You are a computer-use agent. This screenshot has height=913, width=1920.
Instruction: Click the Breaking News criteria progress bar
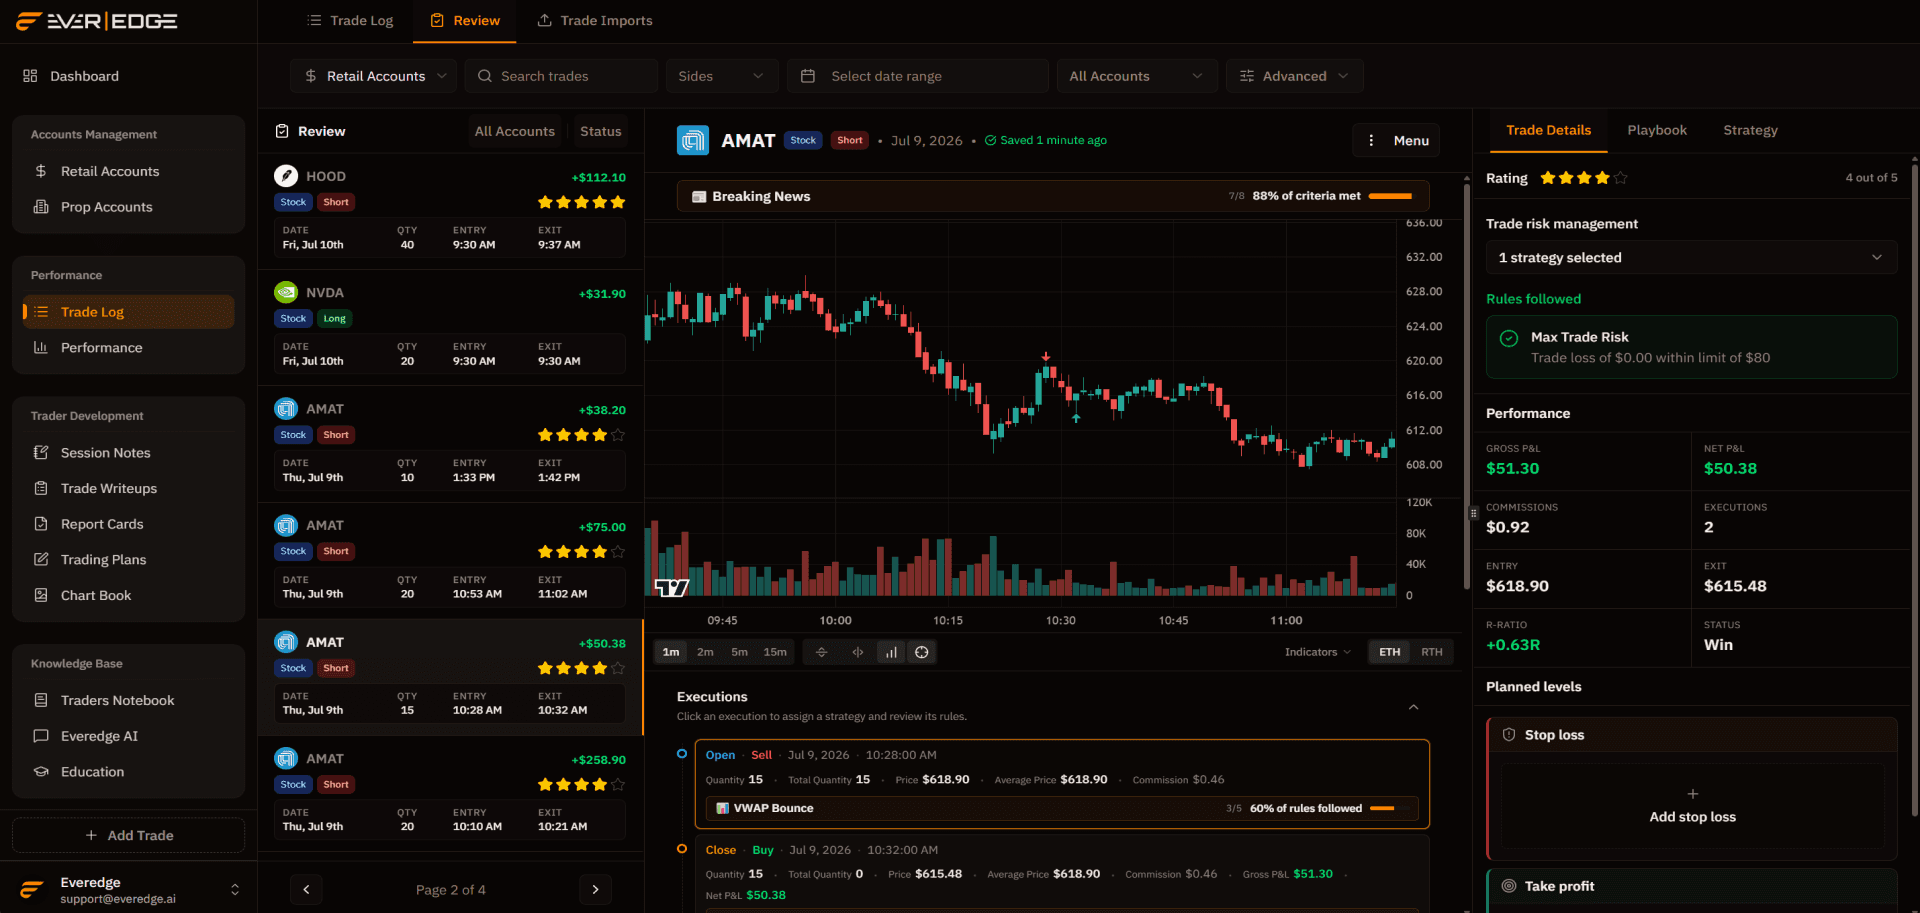(x=1390, y=196)
